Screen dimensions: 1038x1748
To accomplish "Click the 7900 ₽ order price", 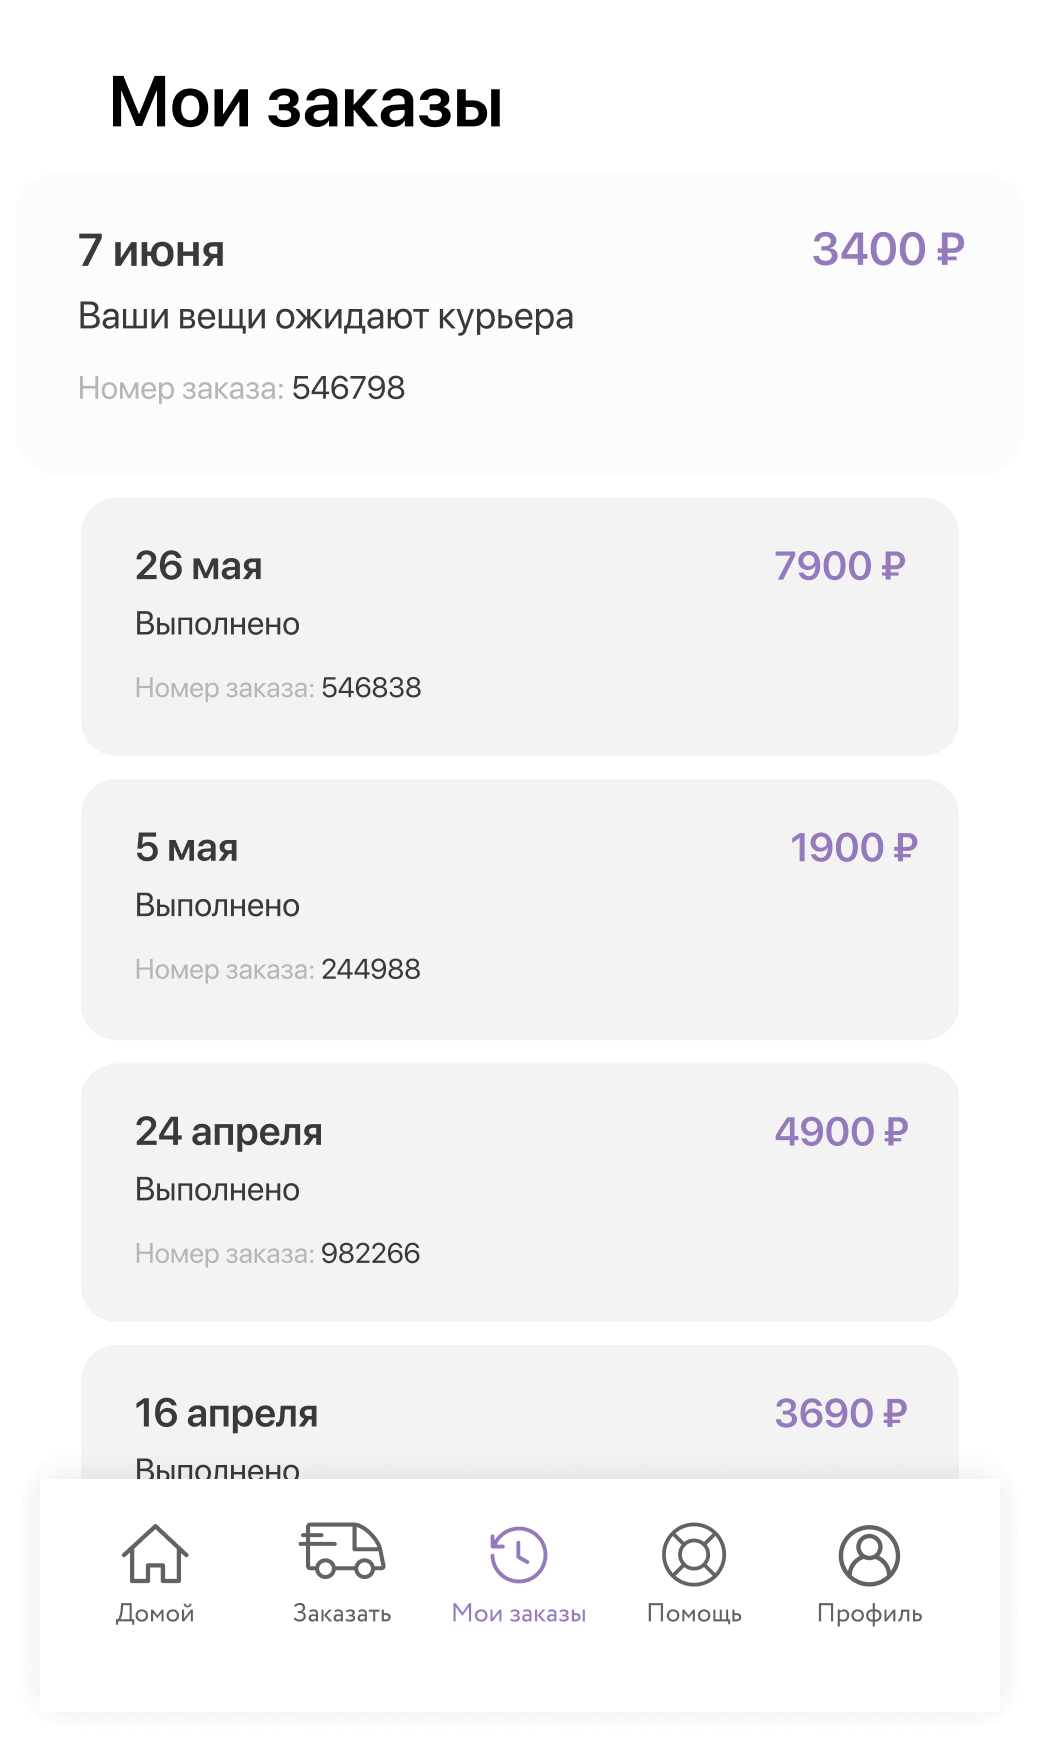I will [840, 566].
